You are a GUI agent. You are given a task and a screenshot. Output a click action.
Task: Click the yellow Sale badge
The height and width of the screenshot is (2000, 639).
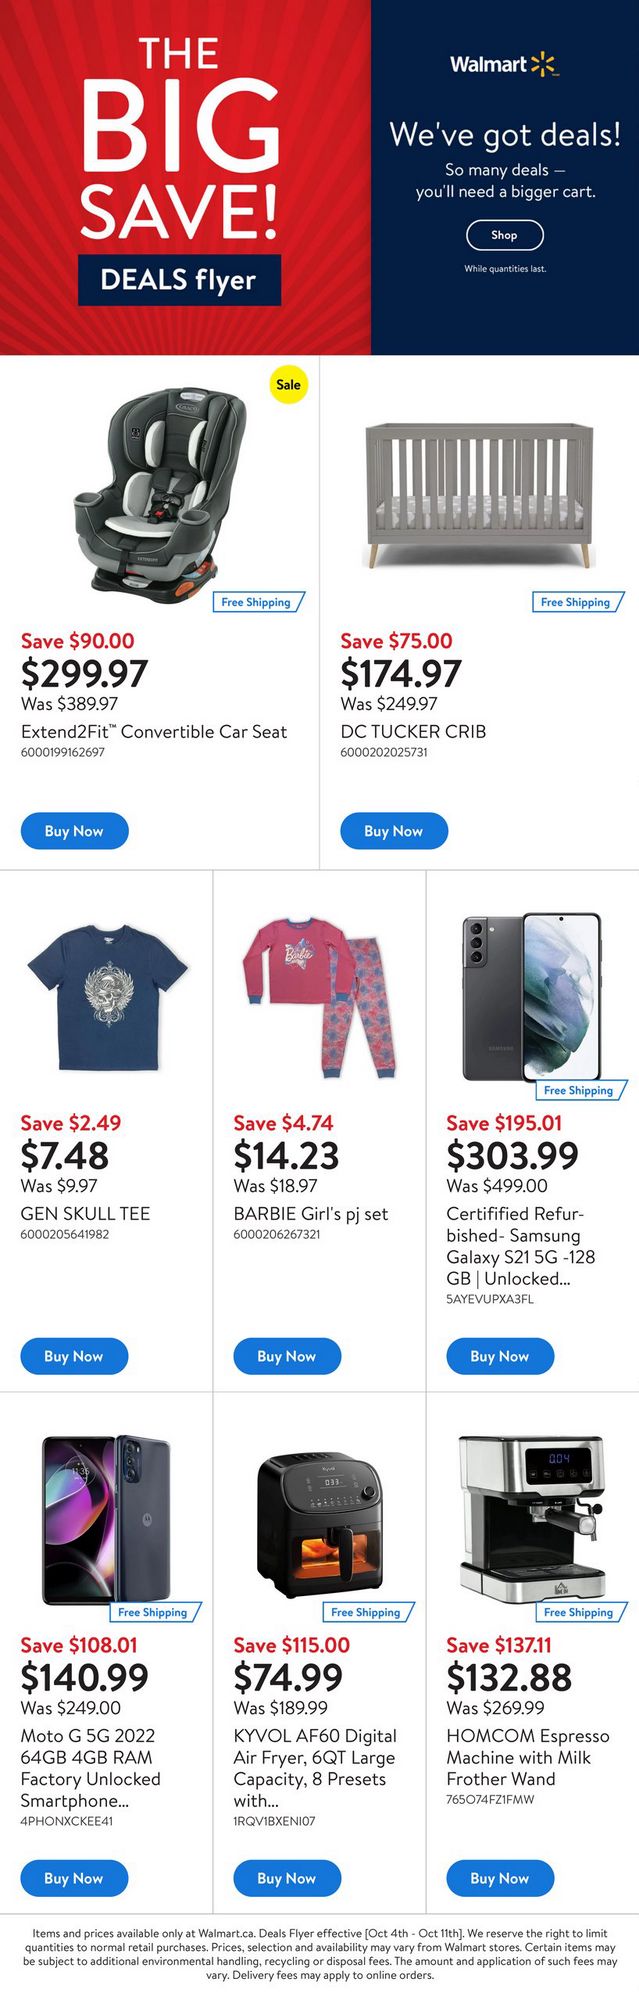click(288, 384)
